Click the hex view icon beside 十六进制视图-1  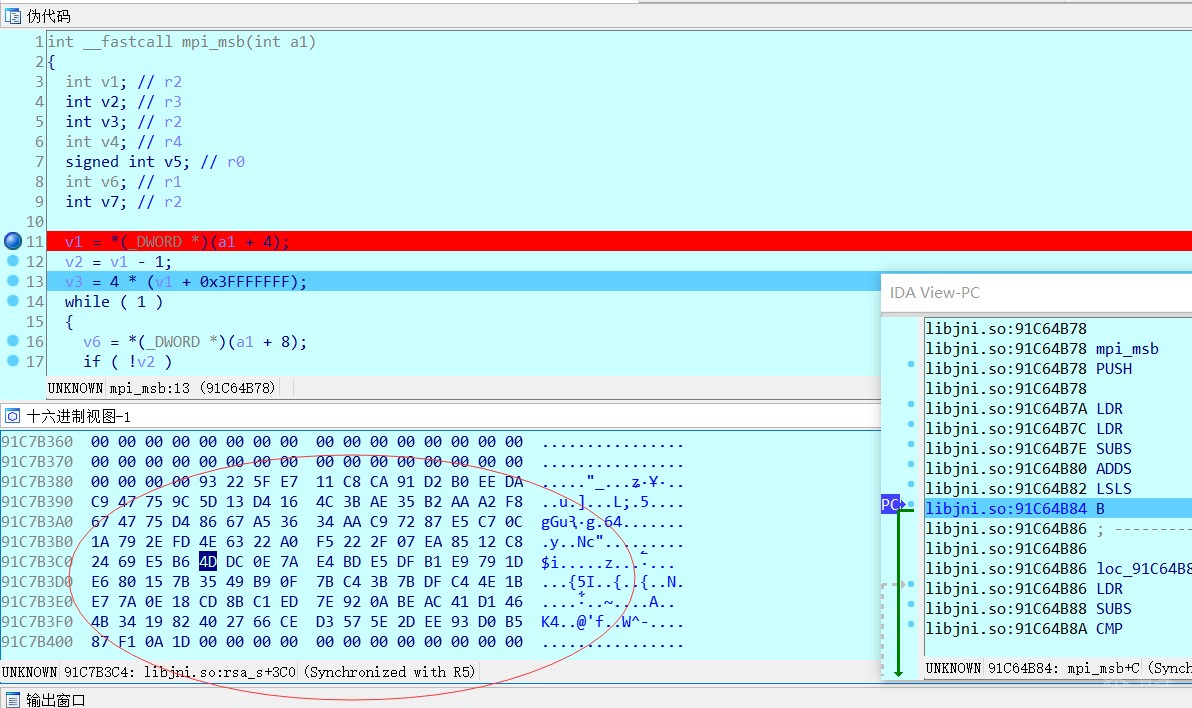(13, 416)
